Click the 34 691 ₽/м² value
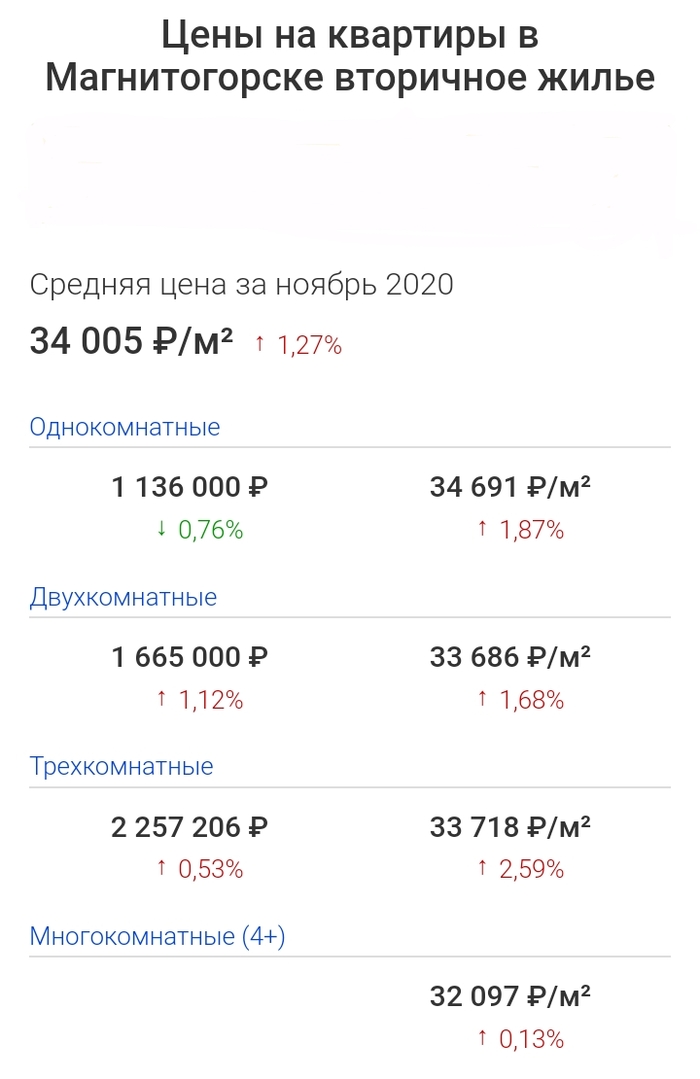This screenshot has height=1079, width=700. pos(510,488)
